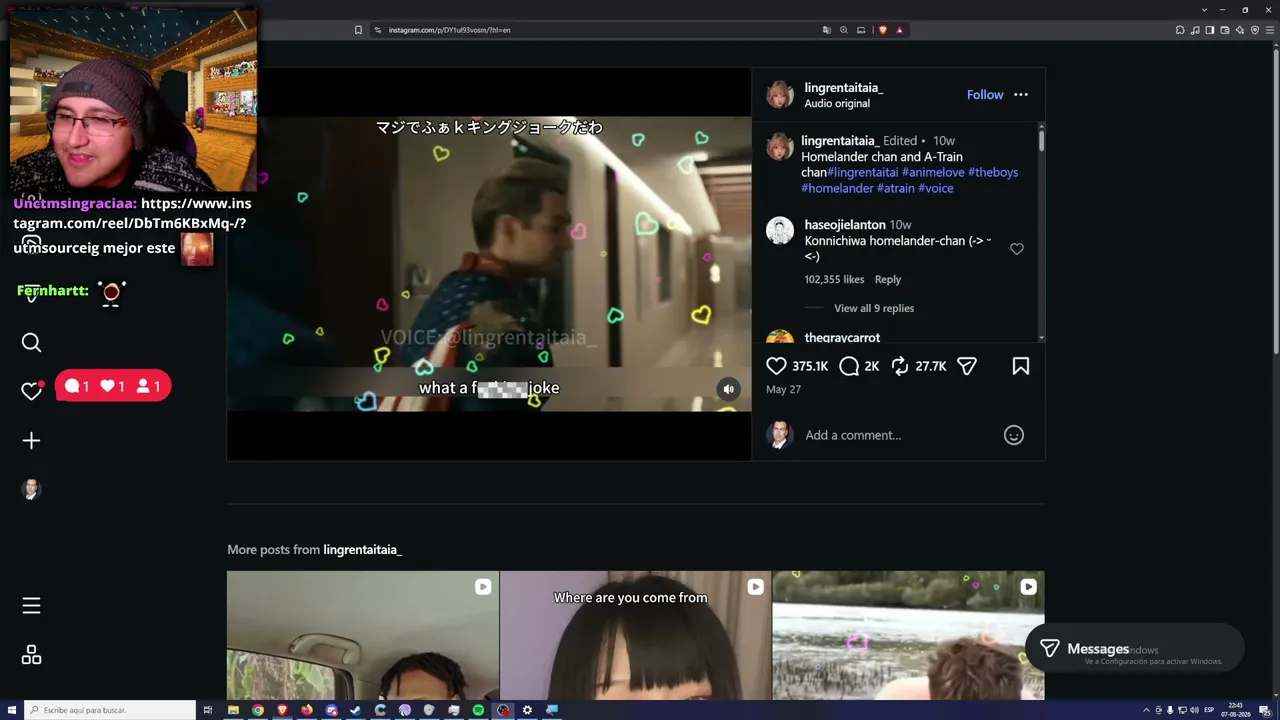1280x720 pixels.
Task: Switch the ESP keyboard language
Action: click(1210, 710)
